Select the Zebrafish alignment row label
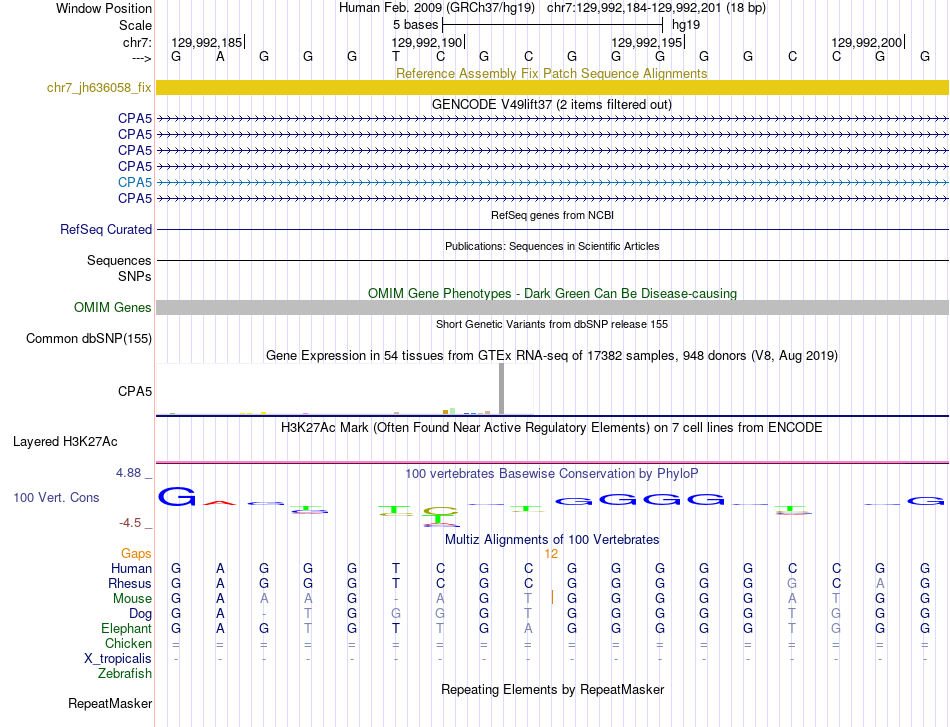Image resolution: width=950 pixels, height=727 pixels. click(125, 674)
